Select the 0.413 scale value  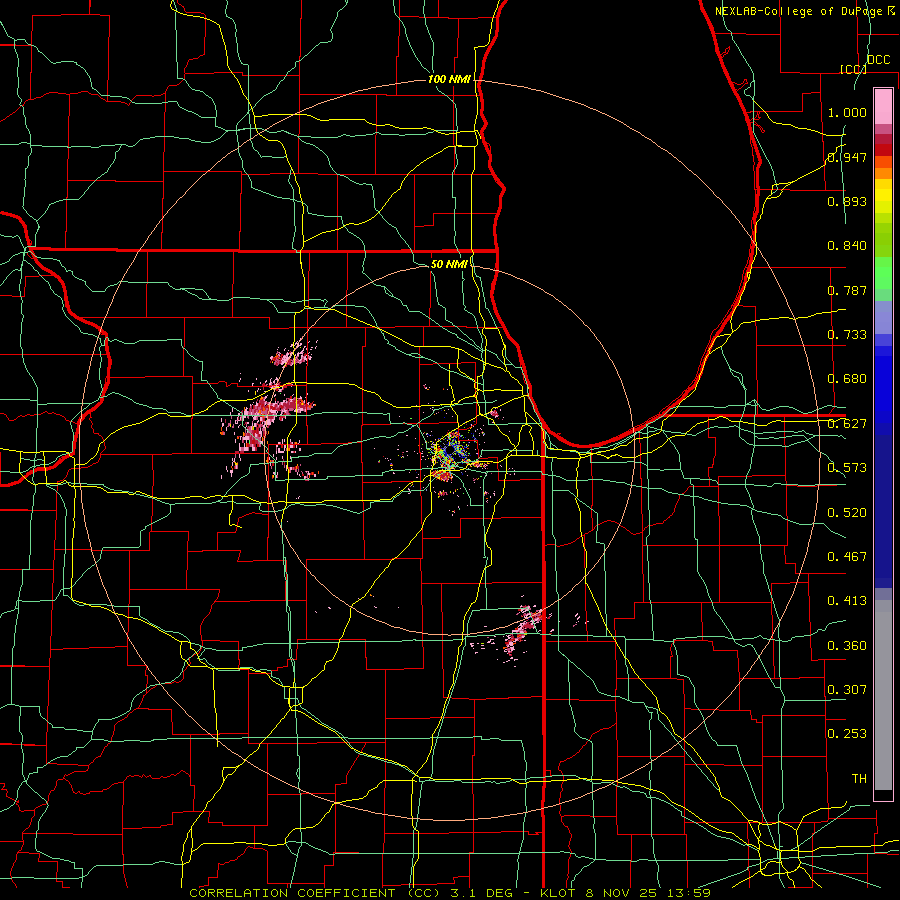tap(847, 601)
